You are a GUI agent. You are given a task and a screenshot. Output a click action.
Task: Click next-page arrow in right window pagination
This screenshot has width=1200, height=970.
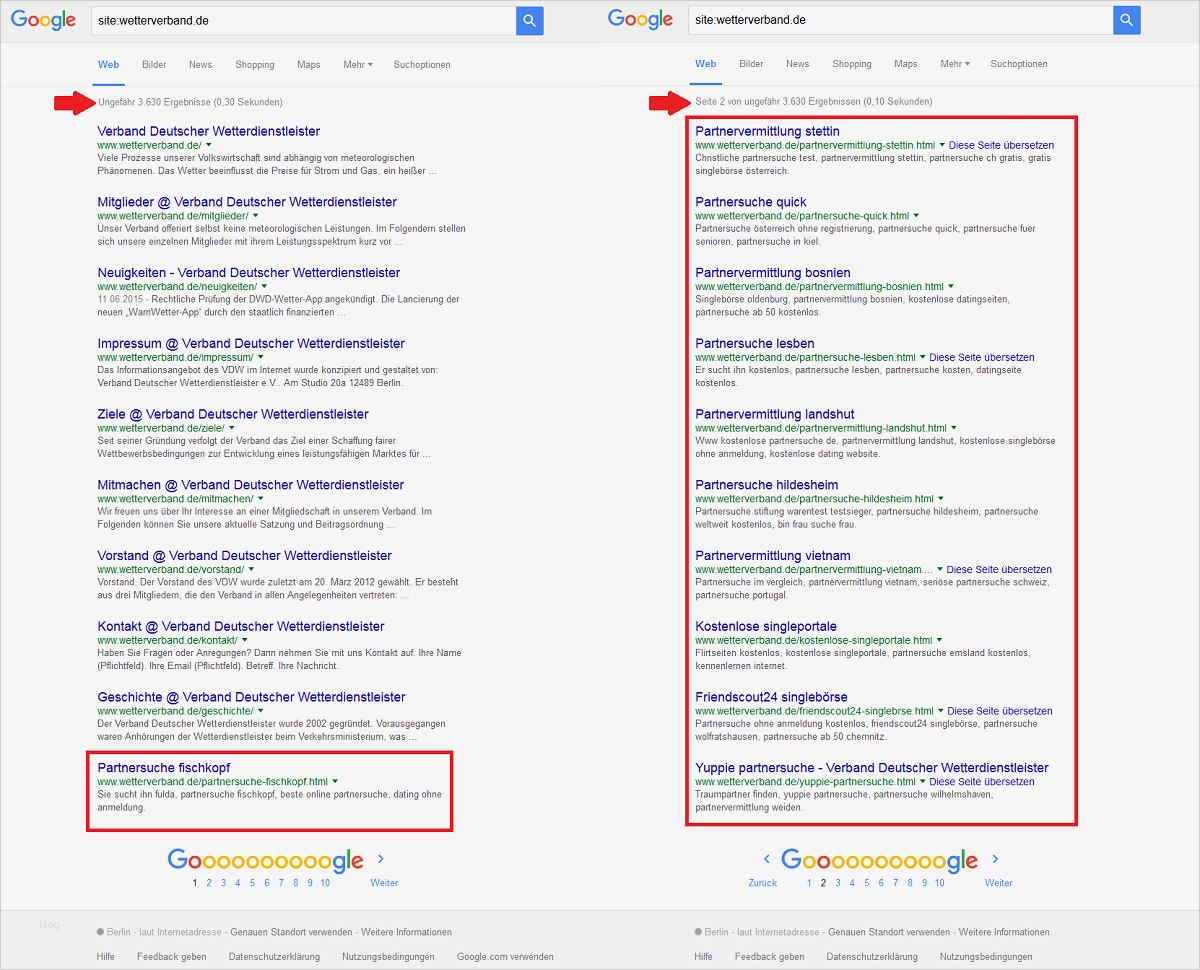tap(994, 859)
